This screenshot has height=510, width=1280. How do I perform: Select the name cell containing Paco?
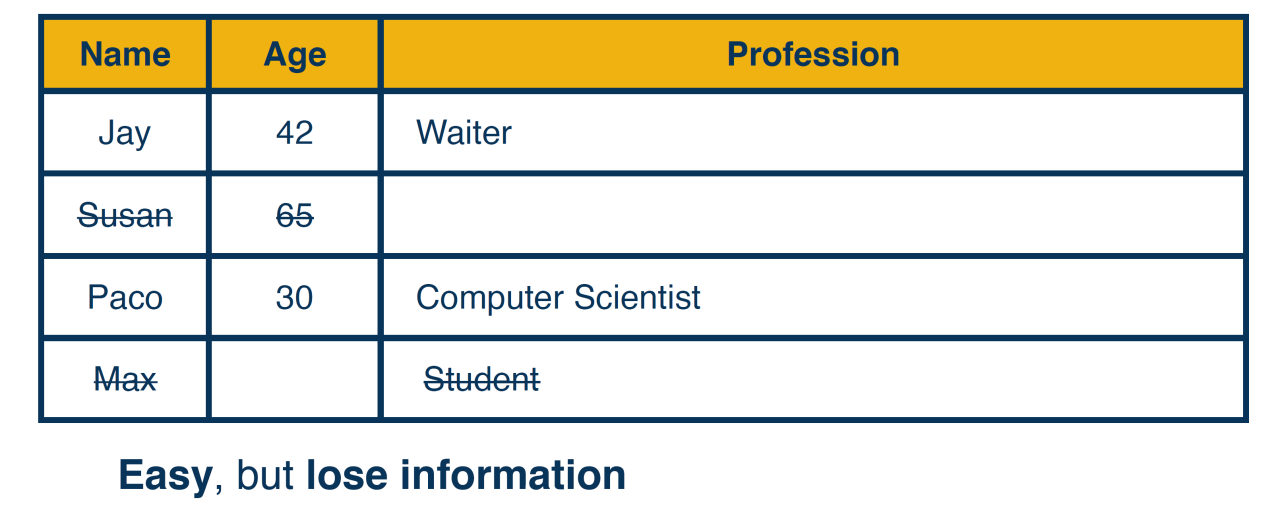(125, 297)
